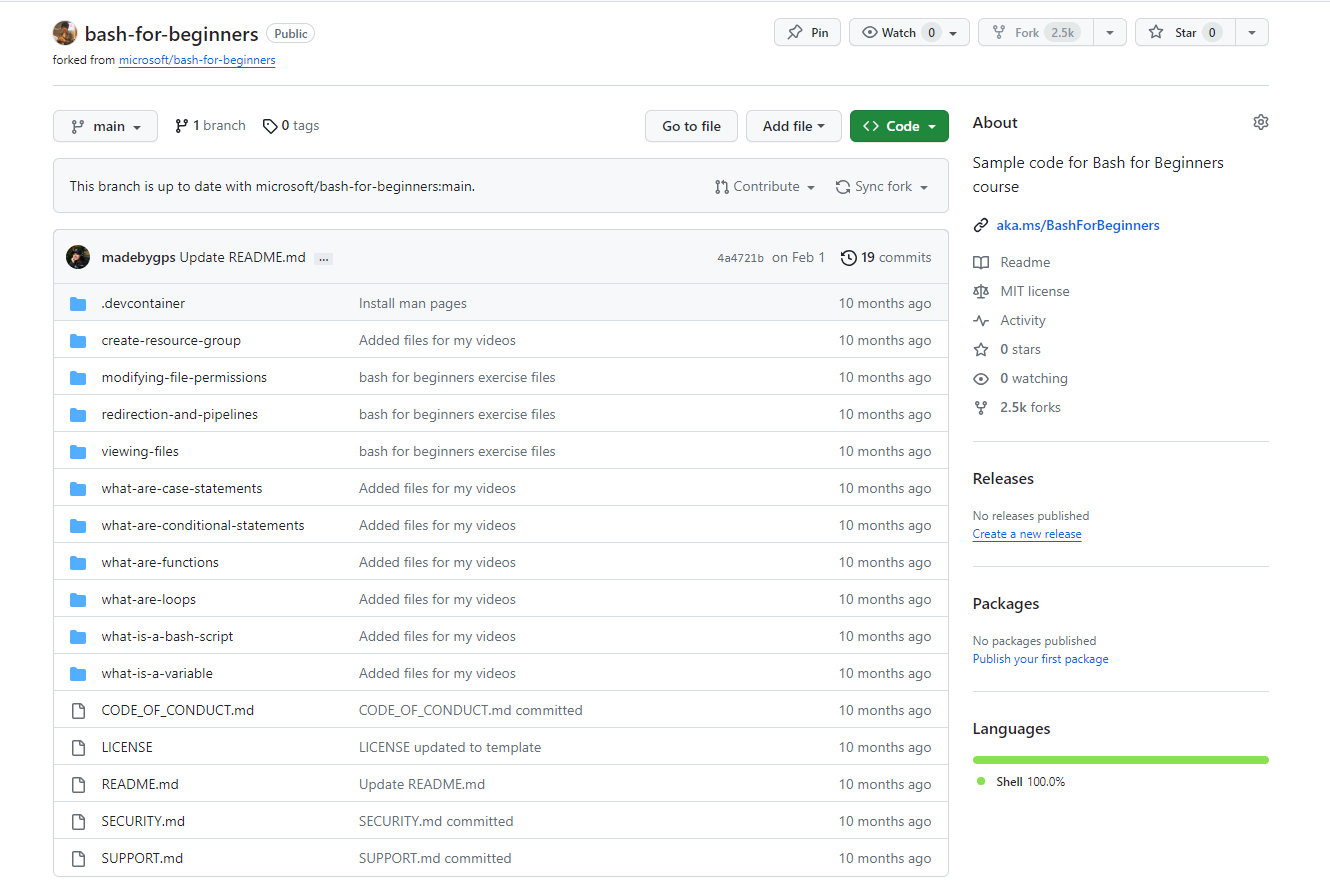Image resolution: width=1330 pixels, height=884 pixels.
Task: Open the what-is-a-bash-script folder
Action: pos(167,636)
